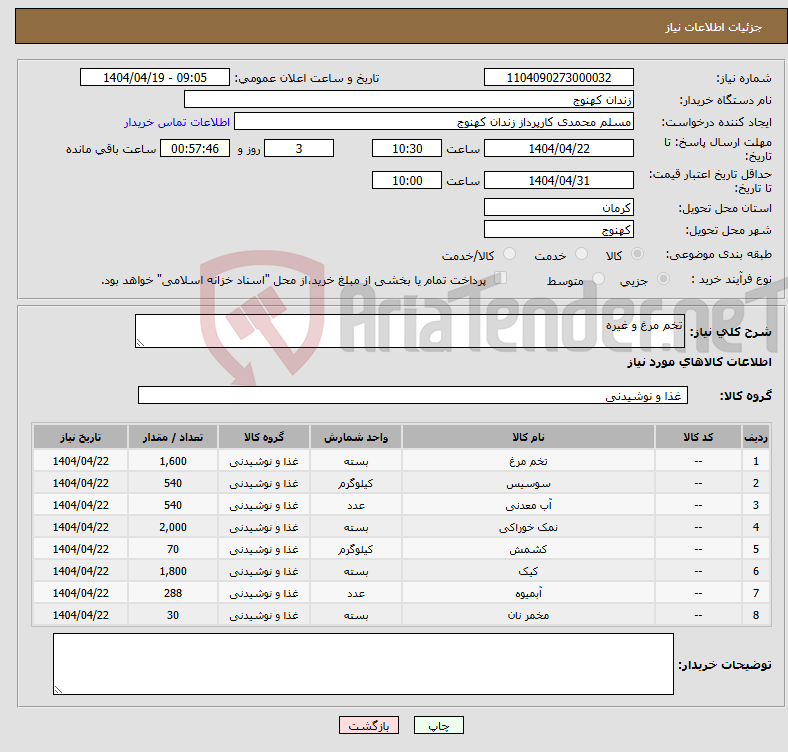Click the گروه کالا column header
The width and height of the screenshot is (788, 752).
(x=264, y=437)
